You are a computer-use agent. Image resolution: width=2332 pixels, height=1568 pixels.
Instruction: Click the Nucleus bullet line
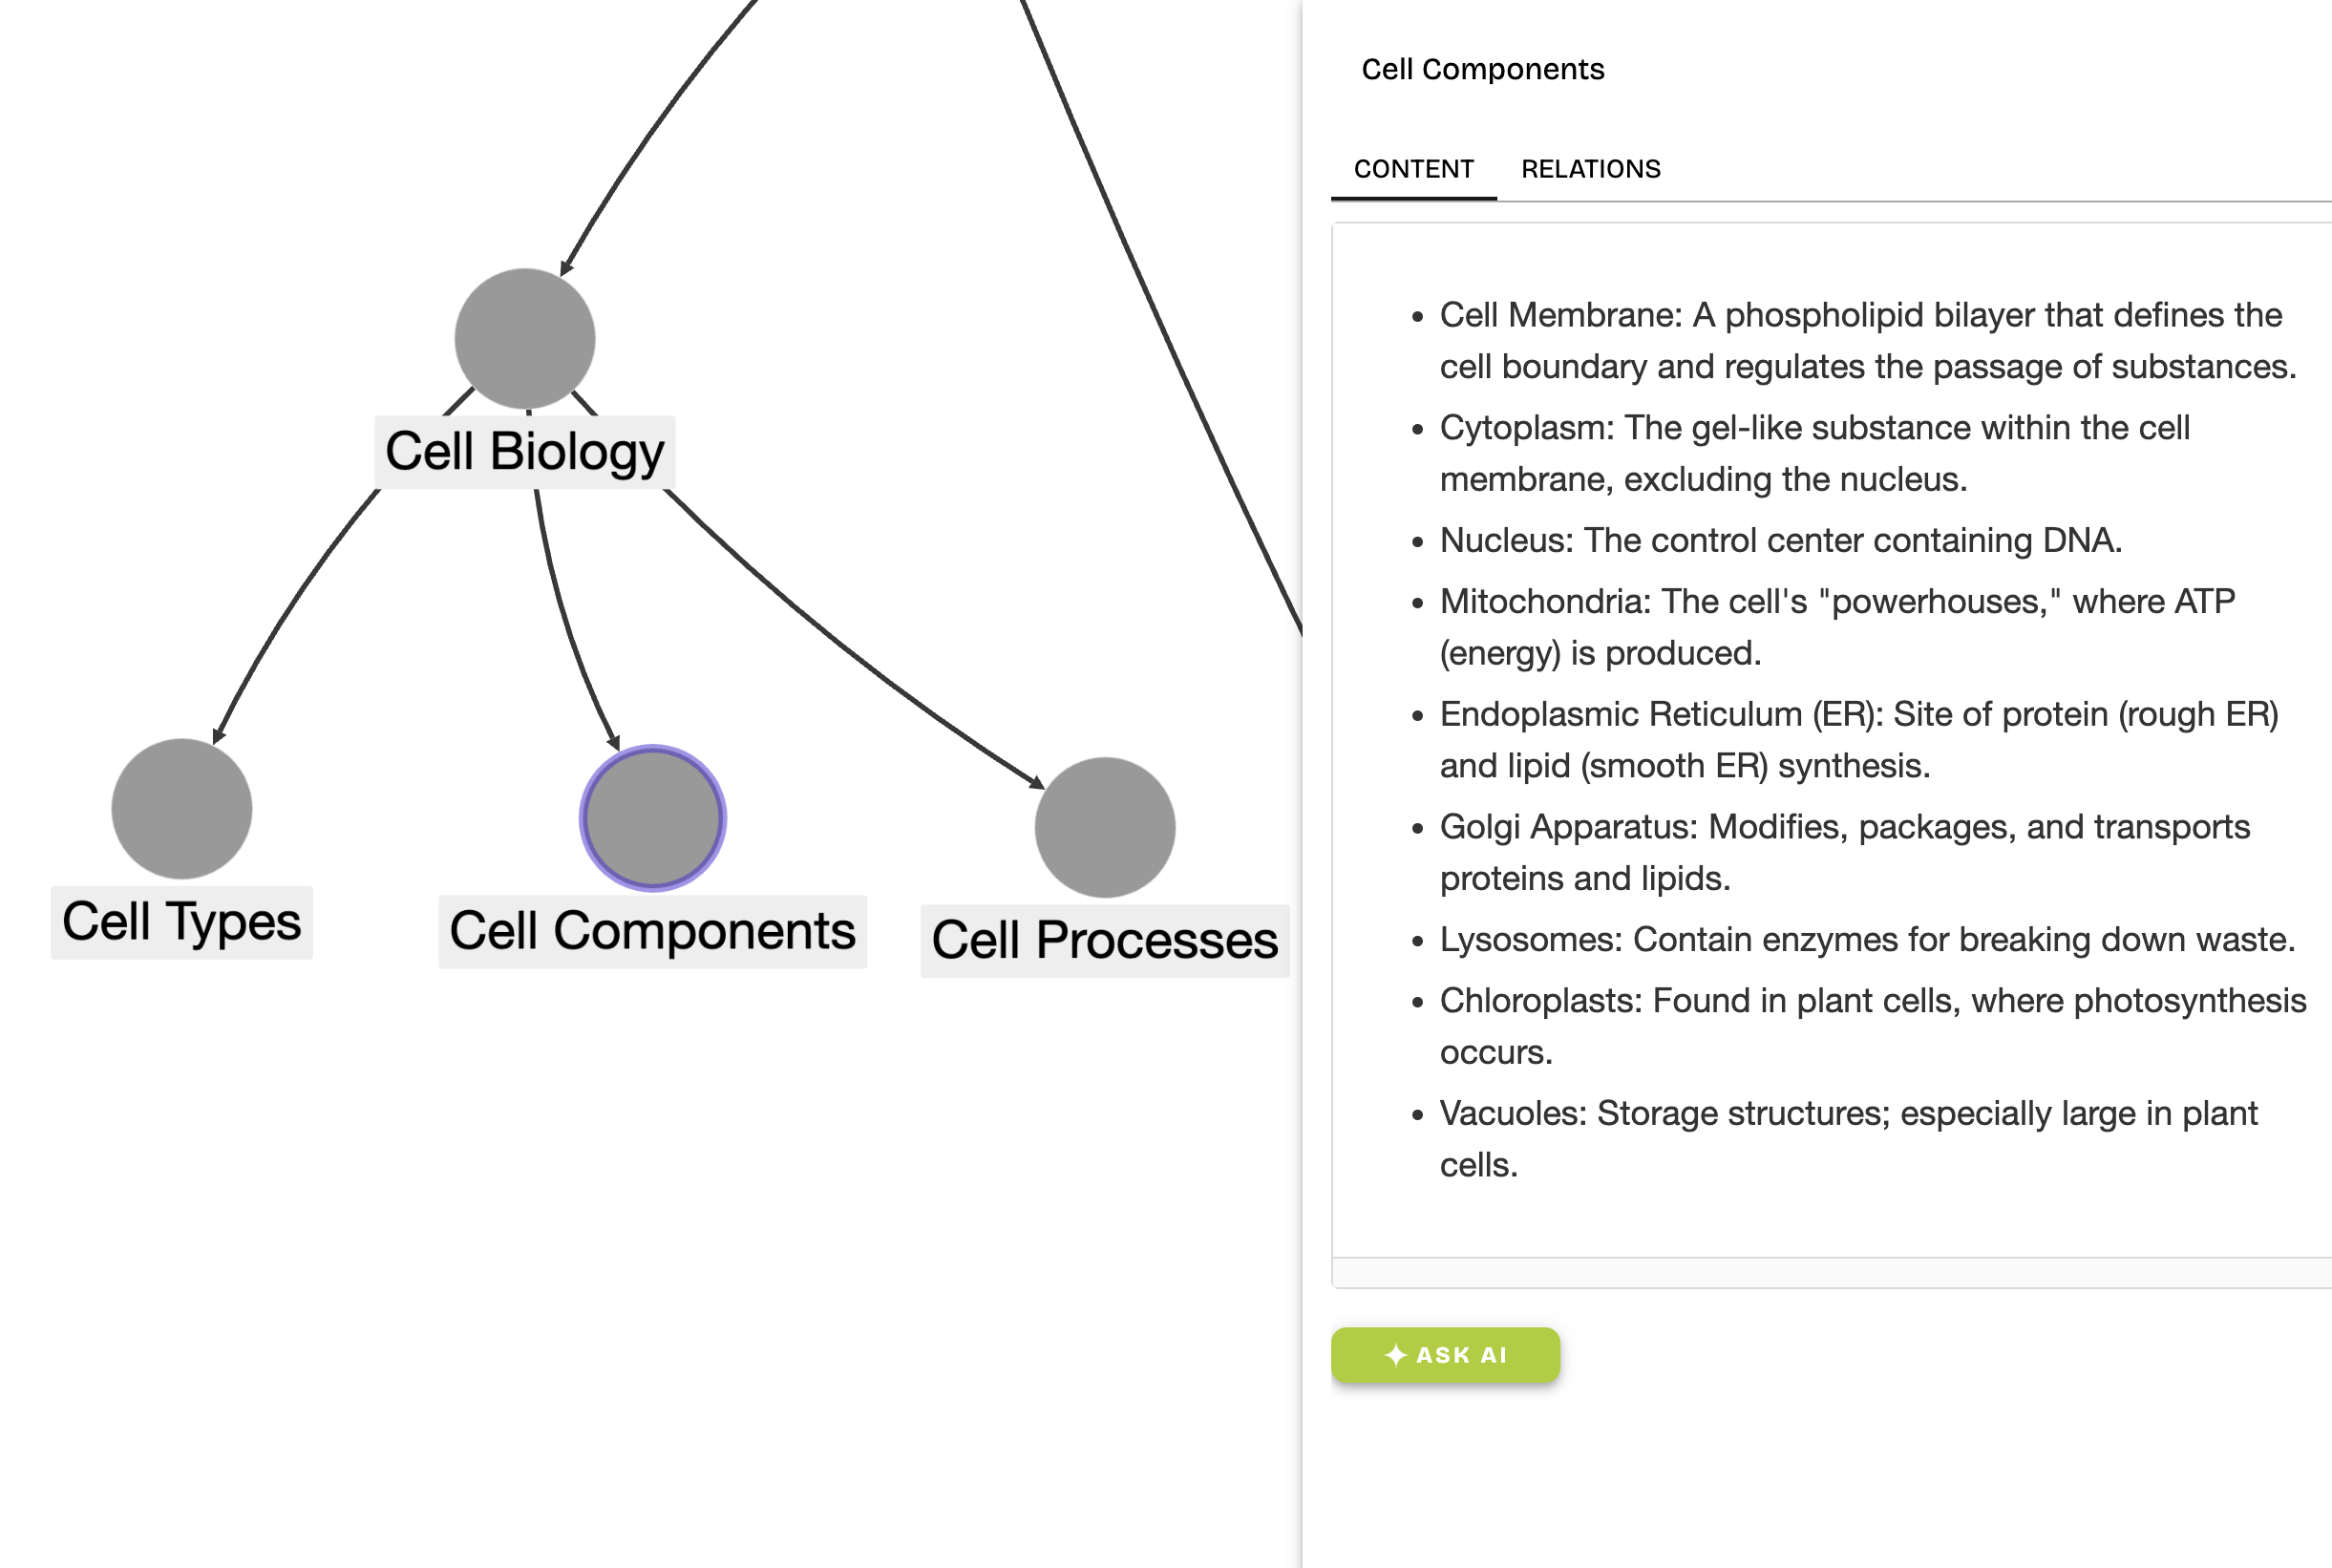click(1780, 540)
